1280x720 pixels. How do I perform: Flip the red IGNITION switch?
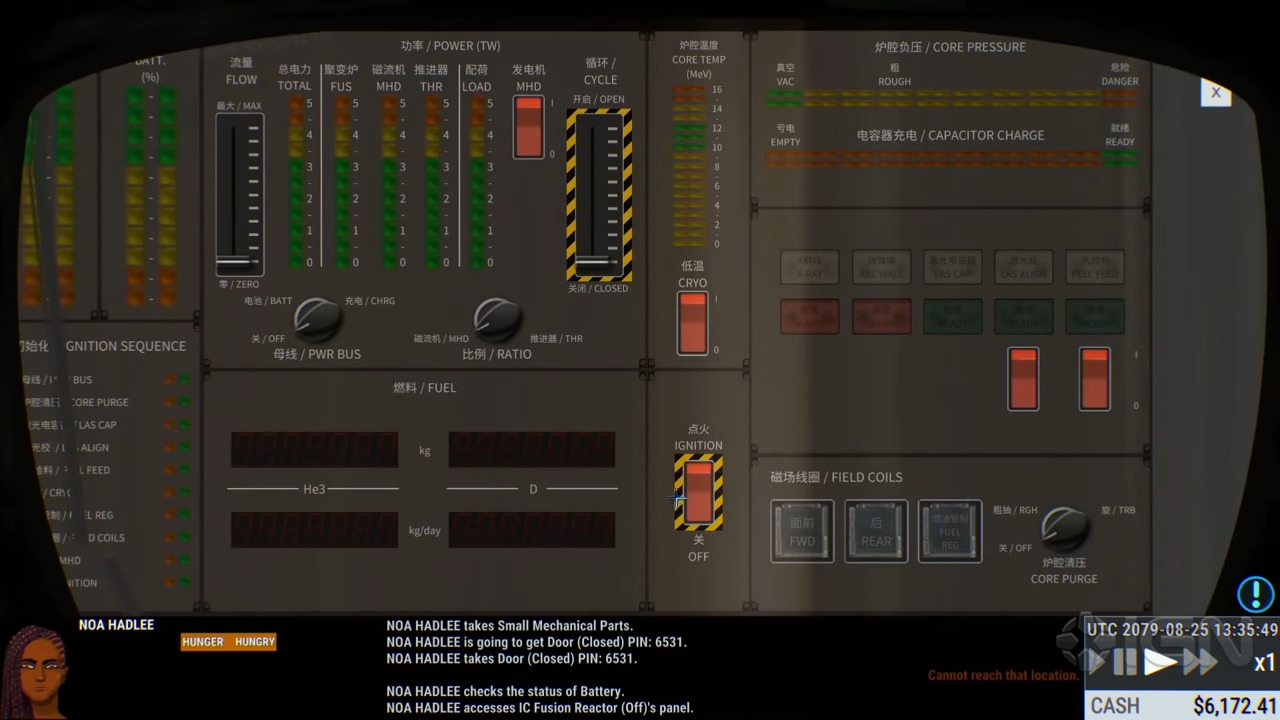point(698,492)
